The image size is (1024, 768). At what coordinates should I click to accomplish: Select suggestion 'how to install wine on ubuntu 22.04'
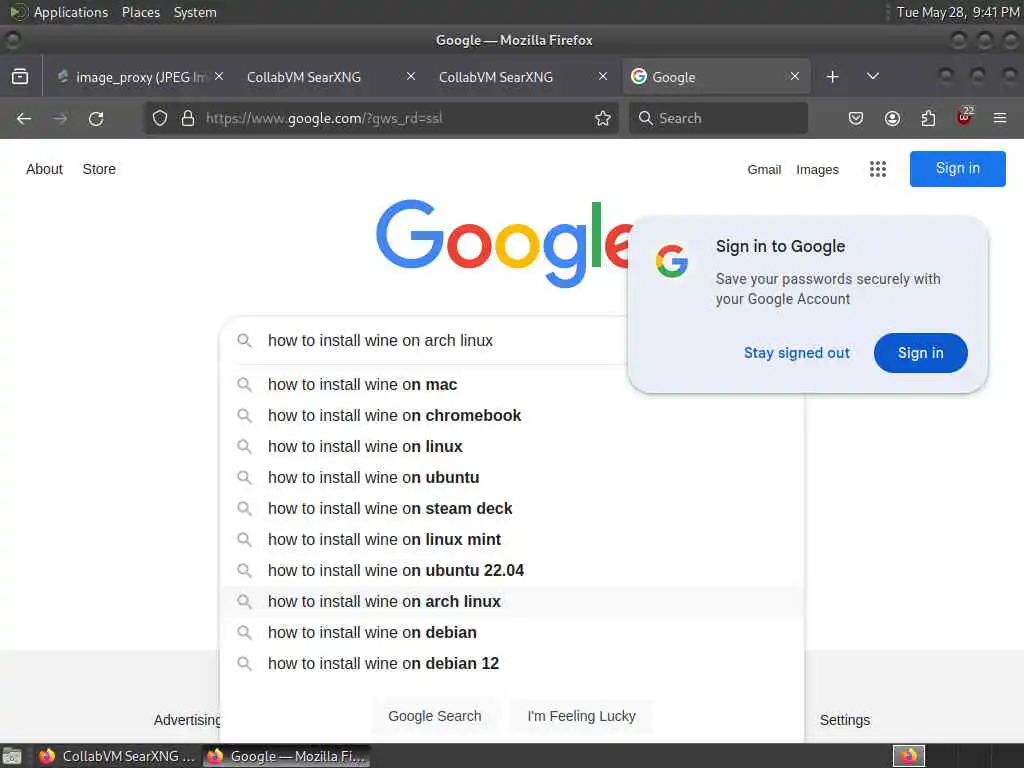coord(513,571)
